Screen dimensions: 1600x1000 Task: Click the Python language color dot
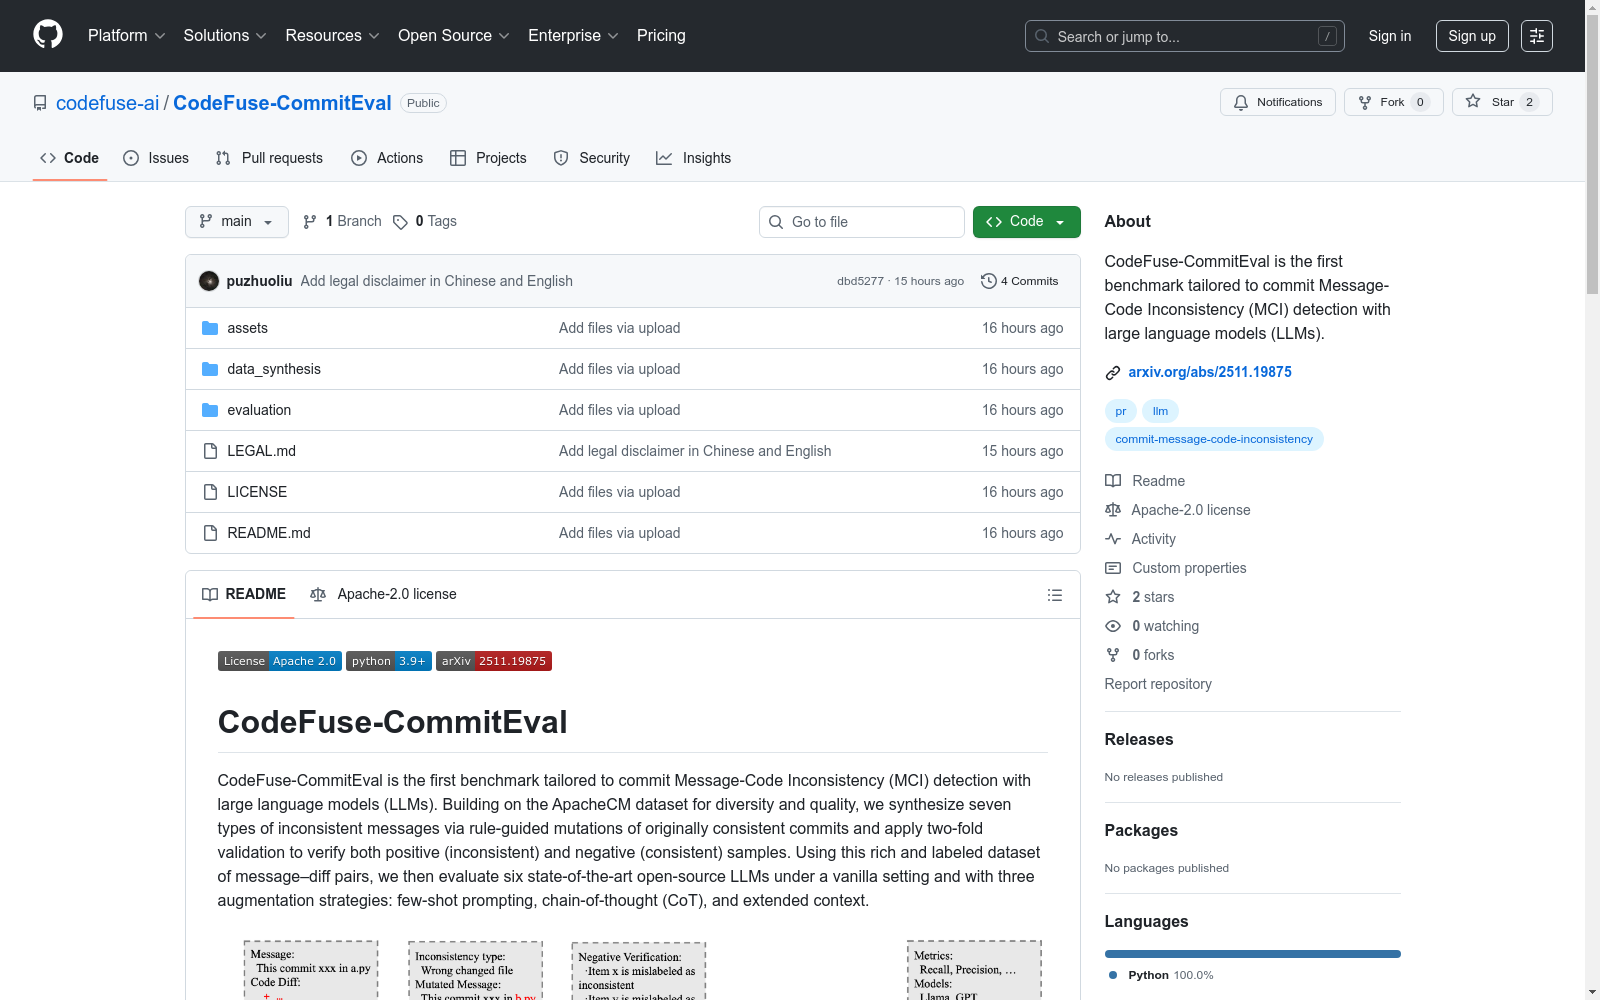(x=1113, y=975)
